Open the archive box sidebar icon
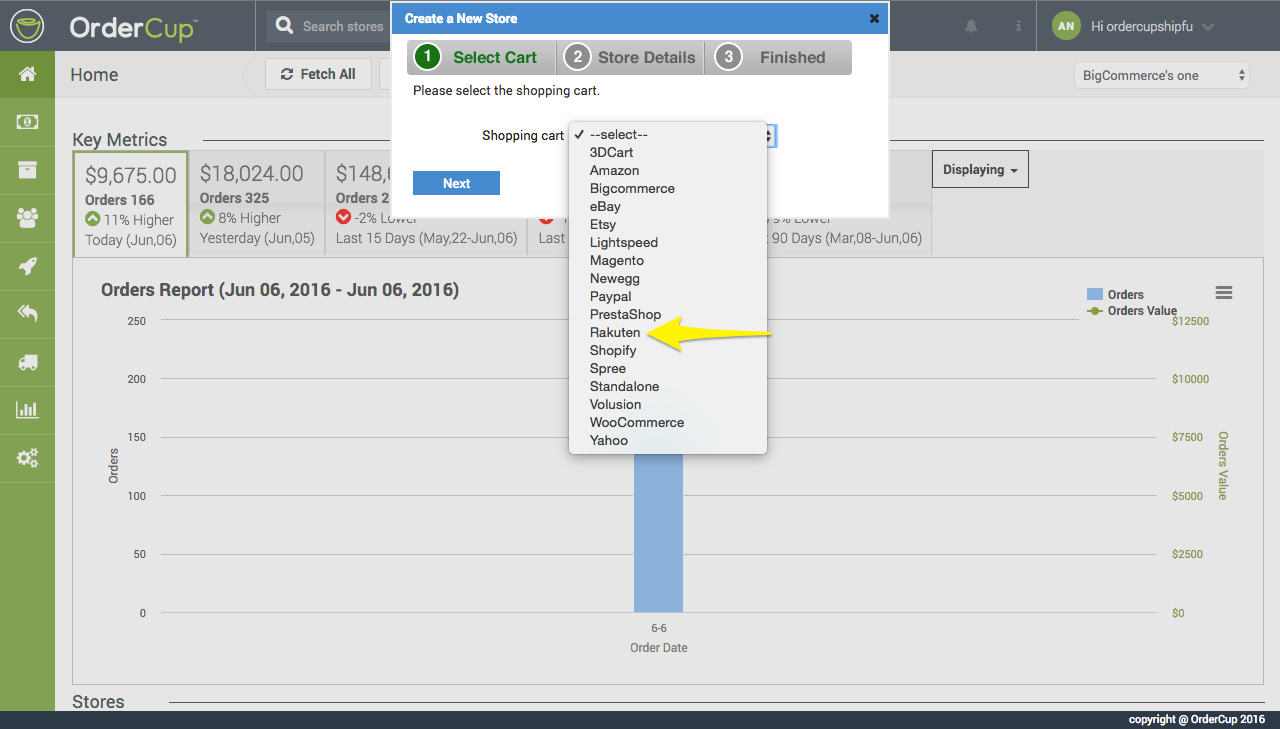 click(27, 170)
